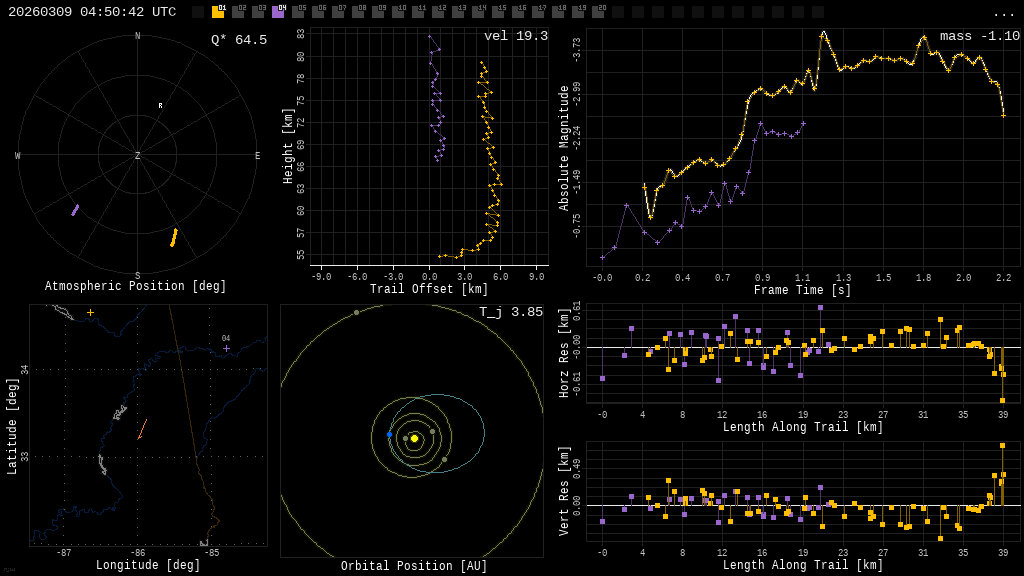Click the orange meteor track on polar plot
1024x576 pixels.
[174, 237]
